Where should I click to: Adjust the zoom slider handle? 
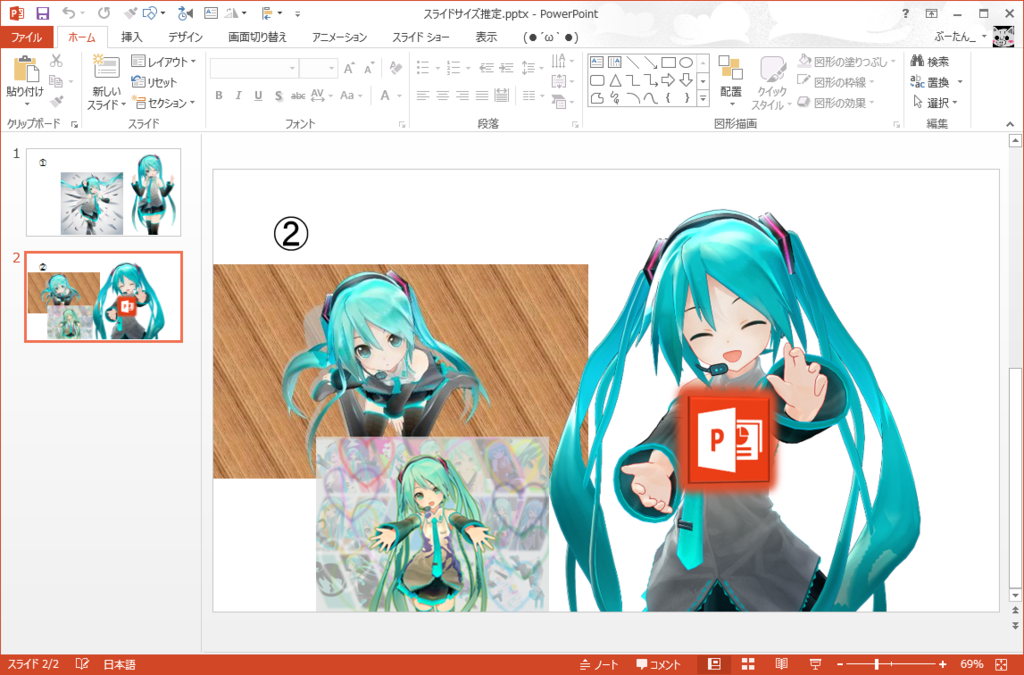tap(876, 665)
